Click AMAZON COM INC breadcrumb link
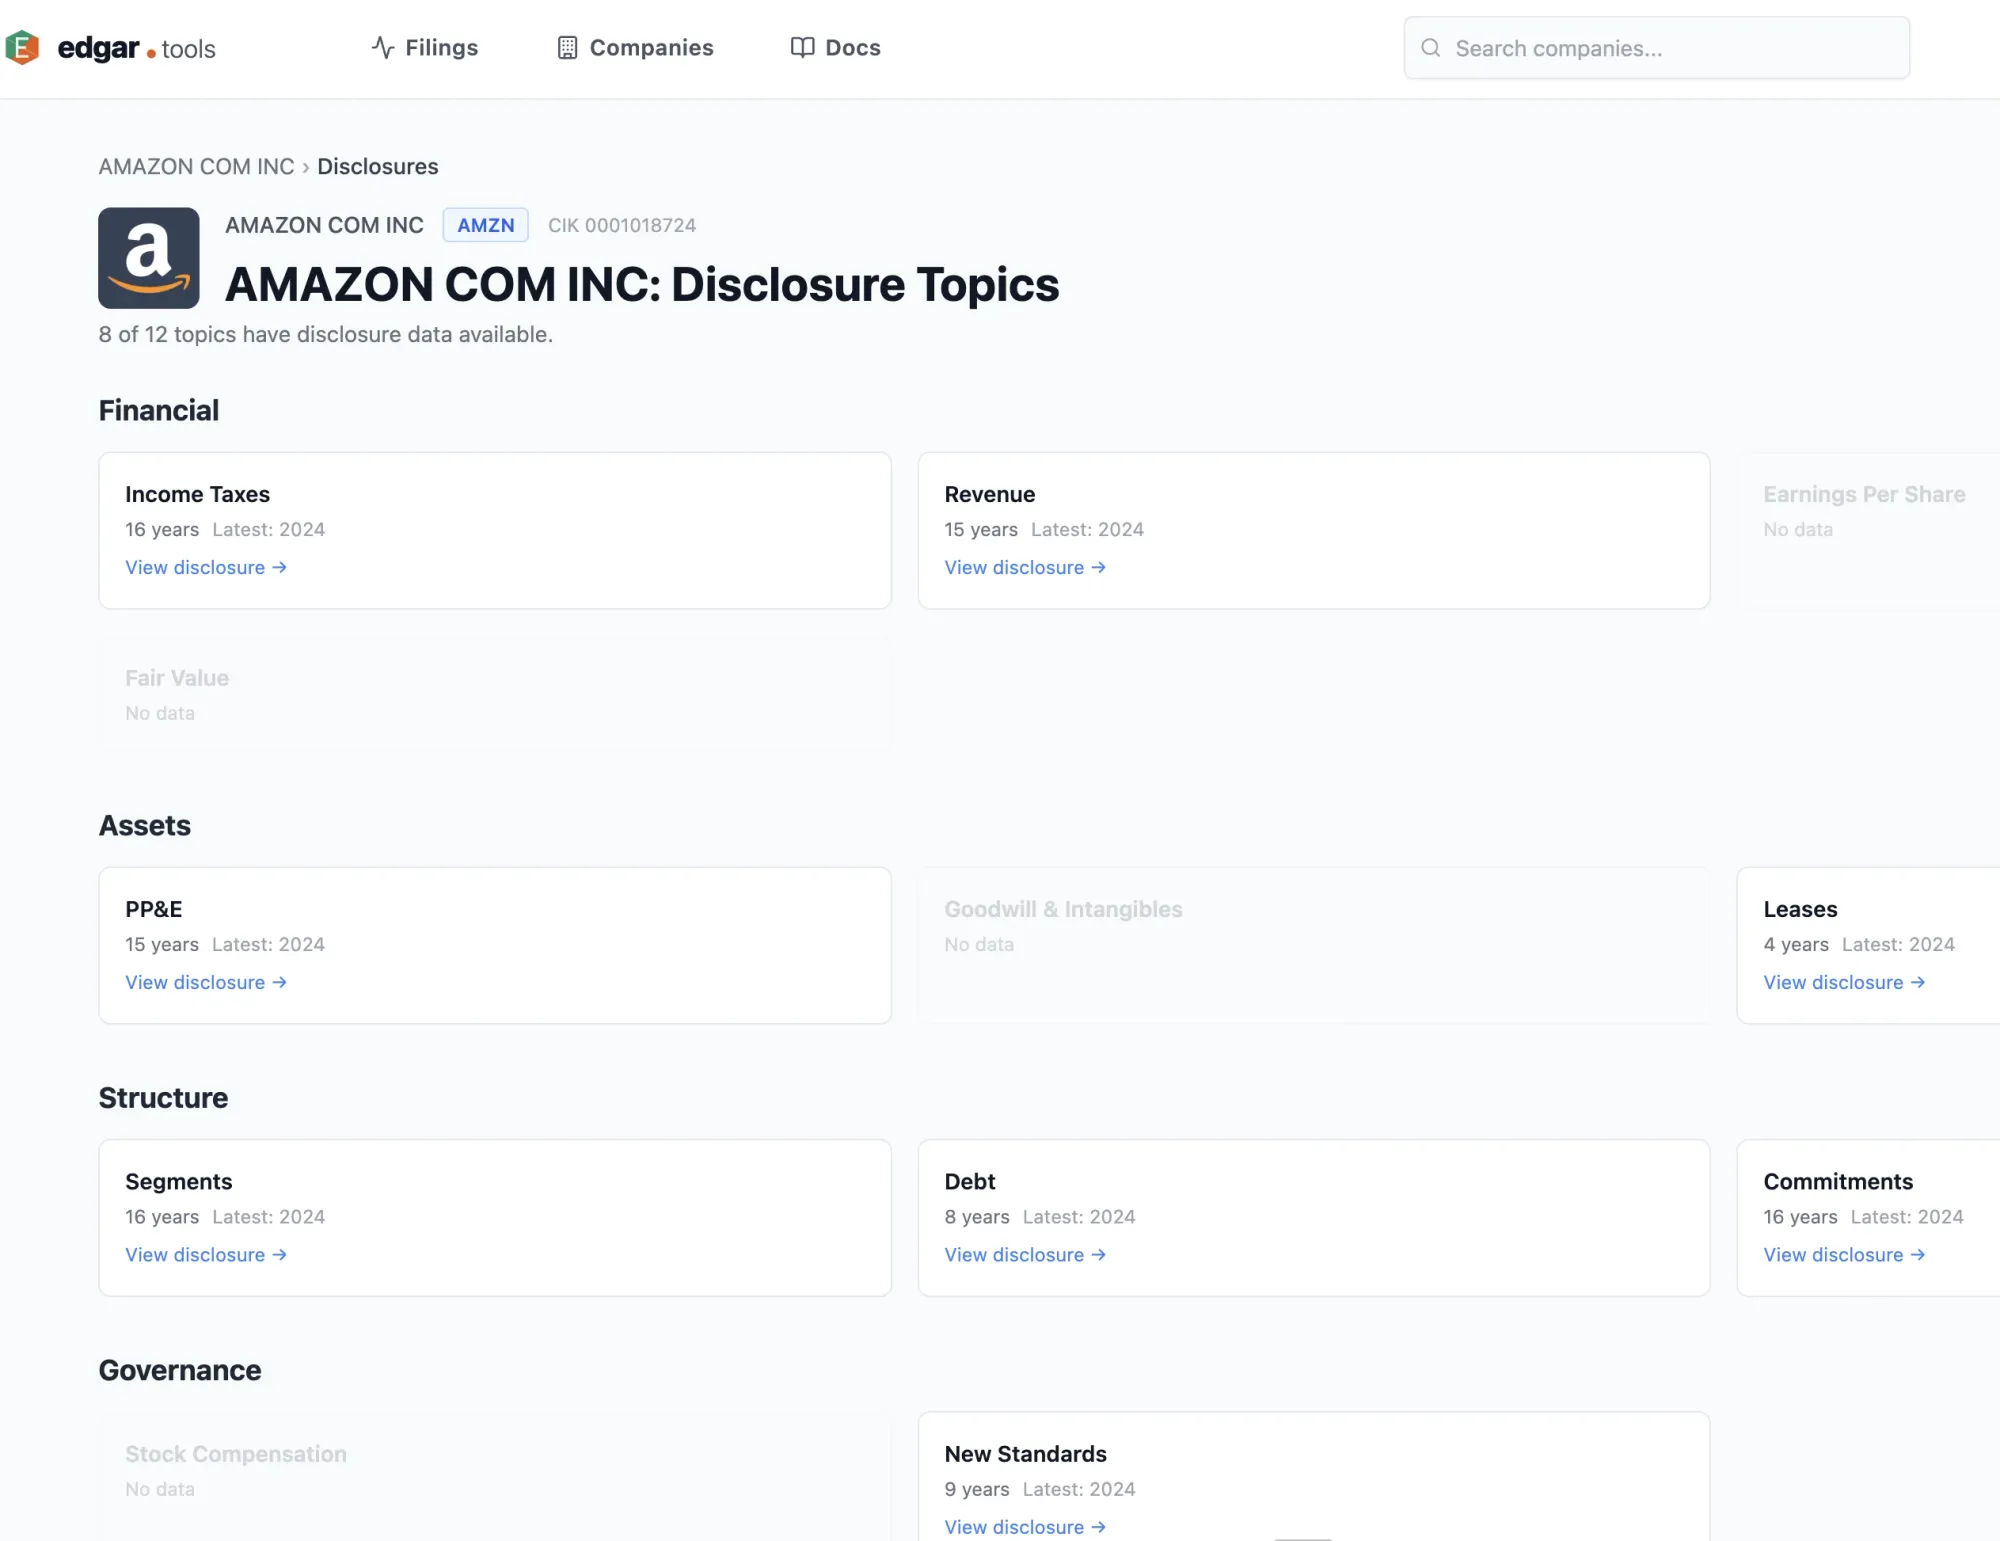This screenshot has width=2000, height=1541. click(196, 166)
